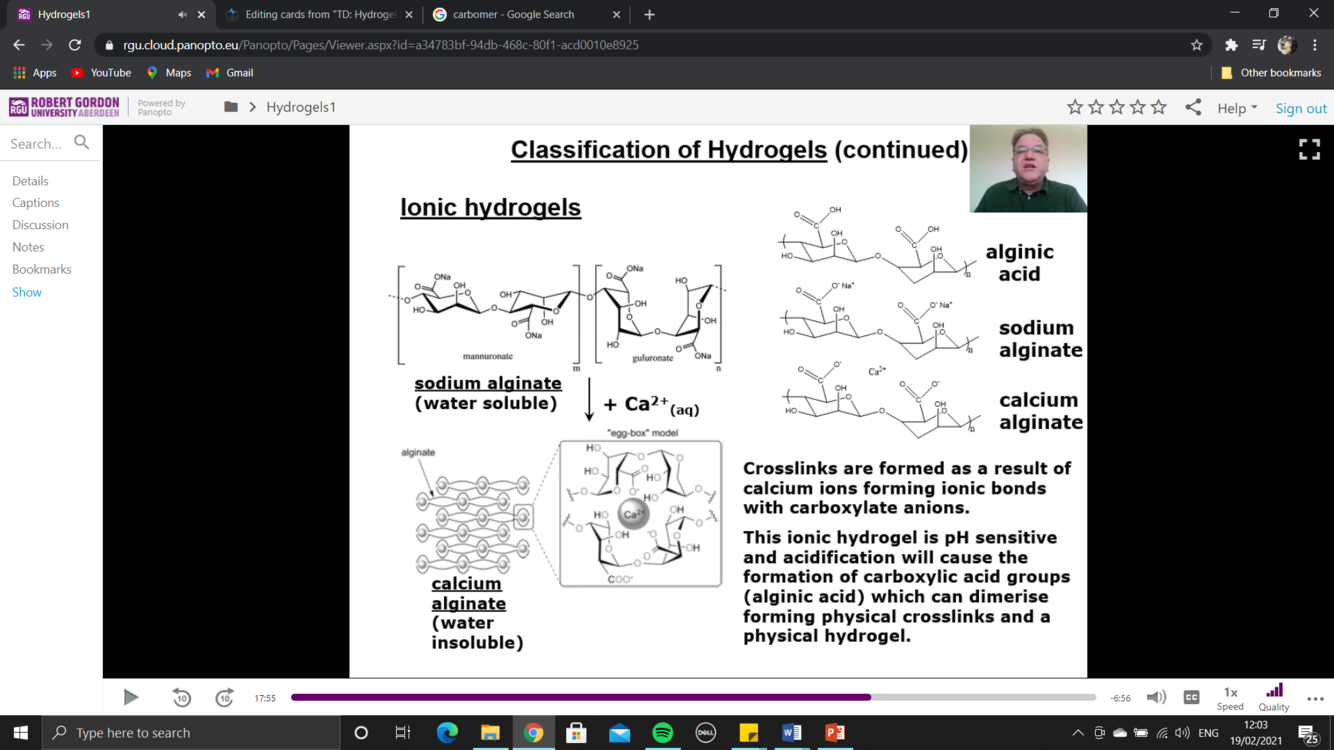Click the browser address bar URL

pyautogui.click(x=381, y=45)
